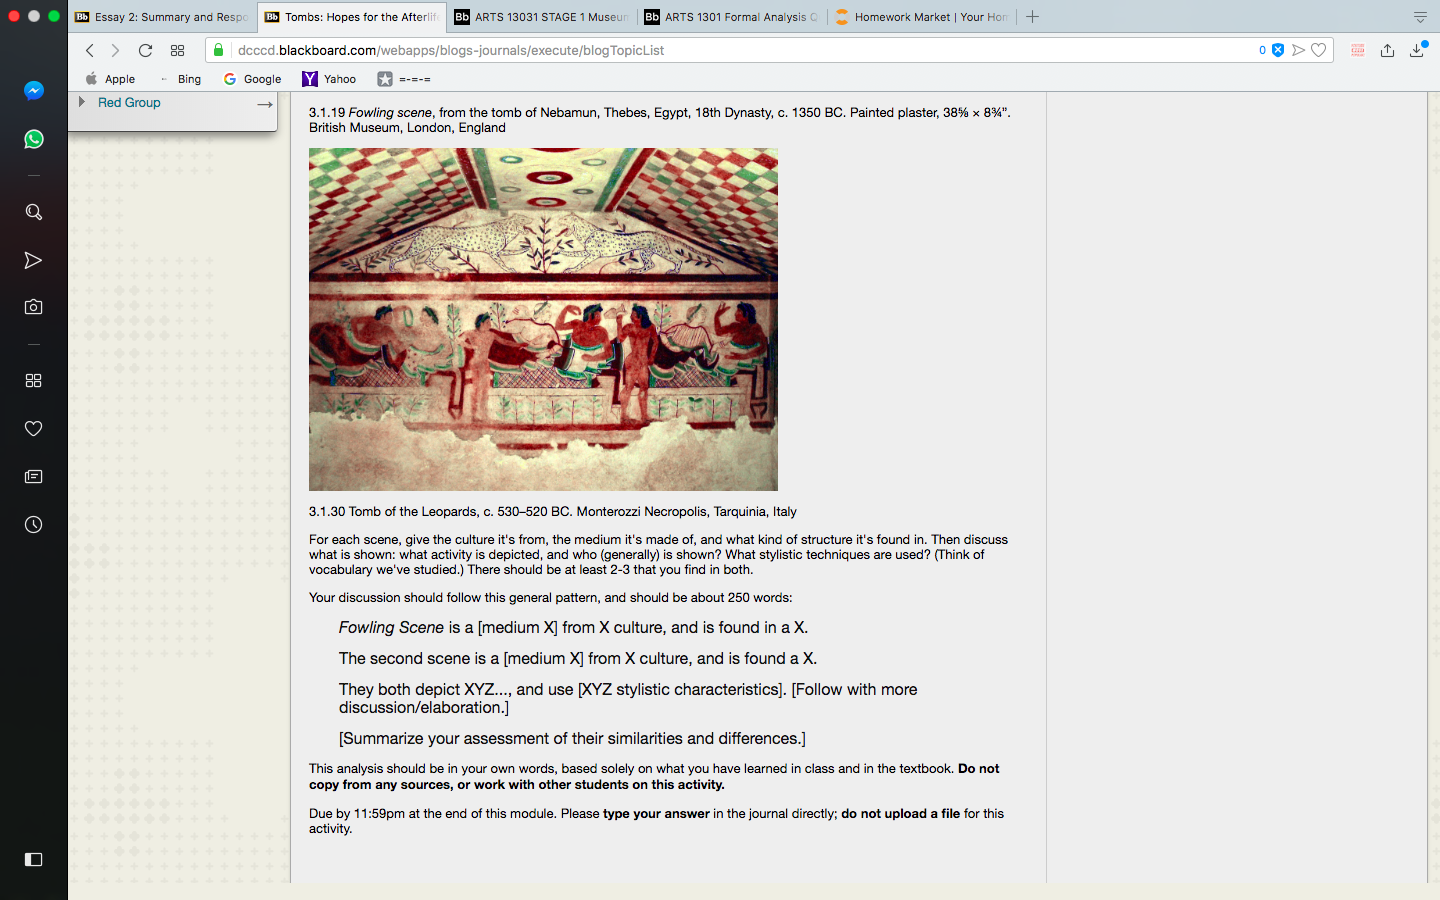Open the Google bookmark

pyautogui.click(x=253, y=79)
